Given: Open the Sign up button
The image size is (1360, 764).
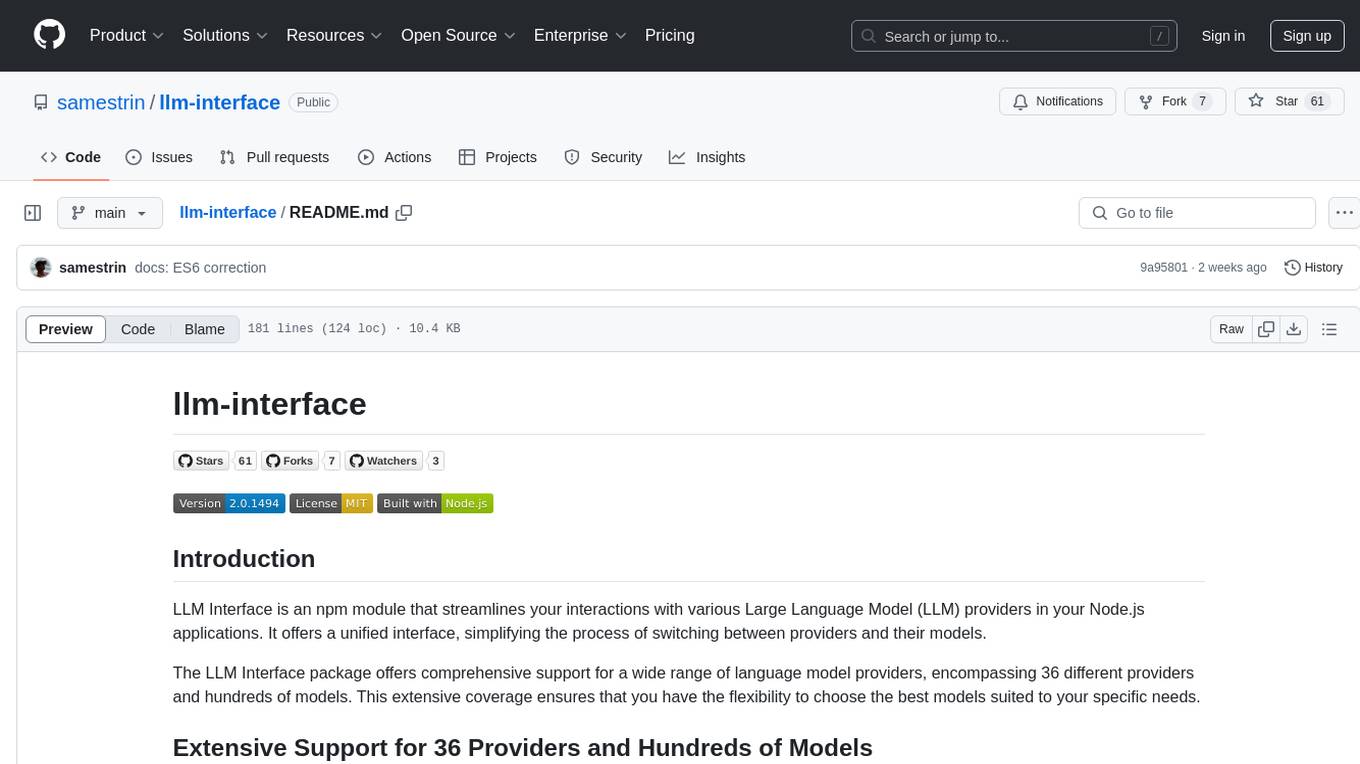Looking at the screenshot, I should [1307, 36].
